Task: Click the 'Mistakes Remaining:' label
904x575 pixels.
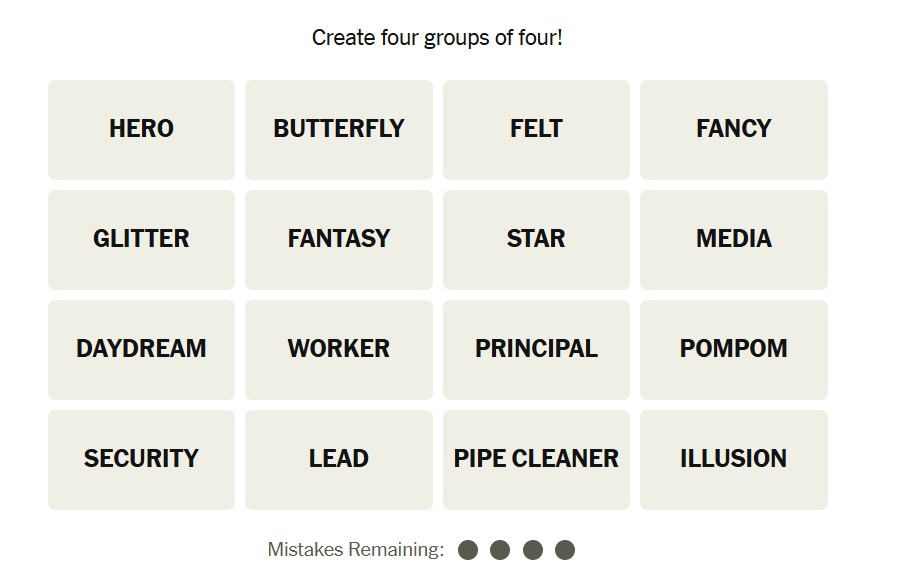Action: tap(355, 549)
